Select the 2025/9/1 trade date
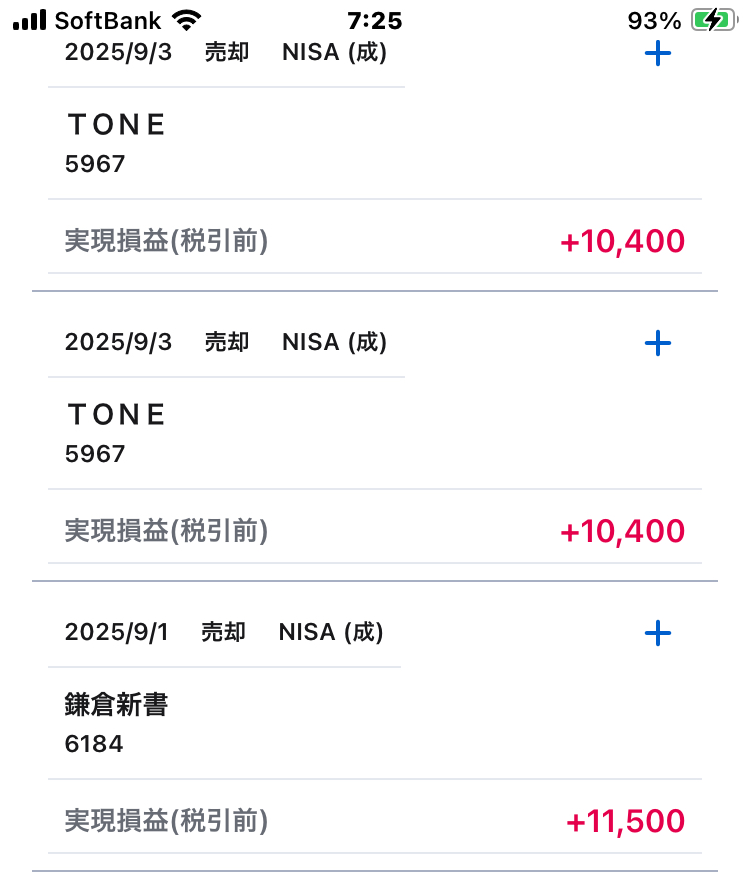The image size is (750, 895). (x=117, y=633)
